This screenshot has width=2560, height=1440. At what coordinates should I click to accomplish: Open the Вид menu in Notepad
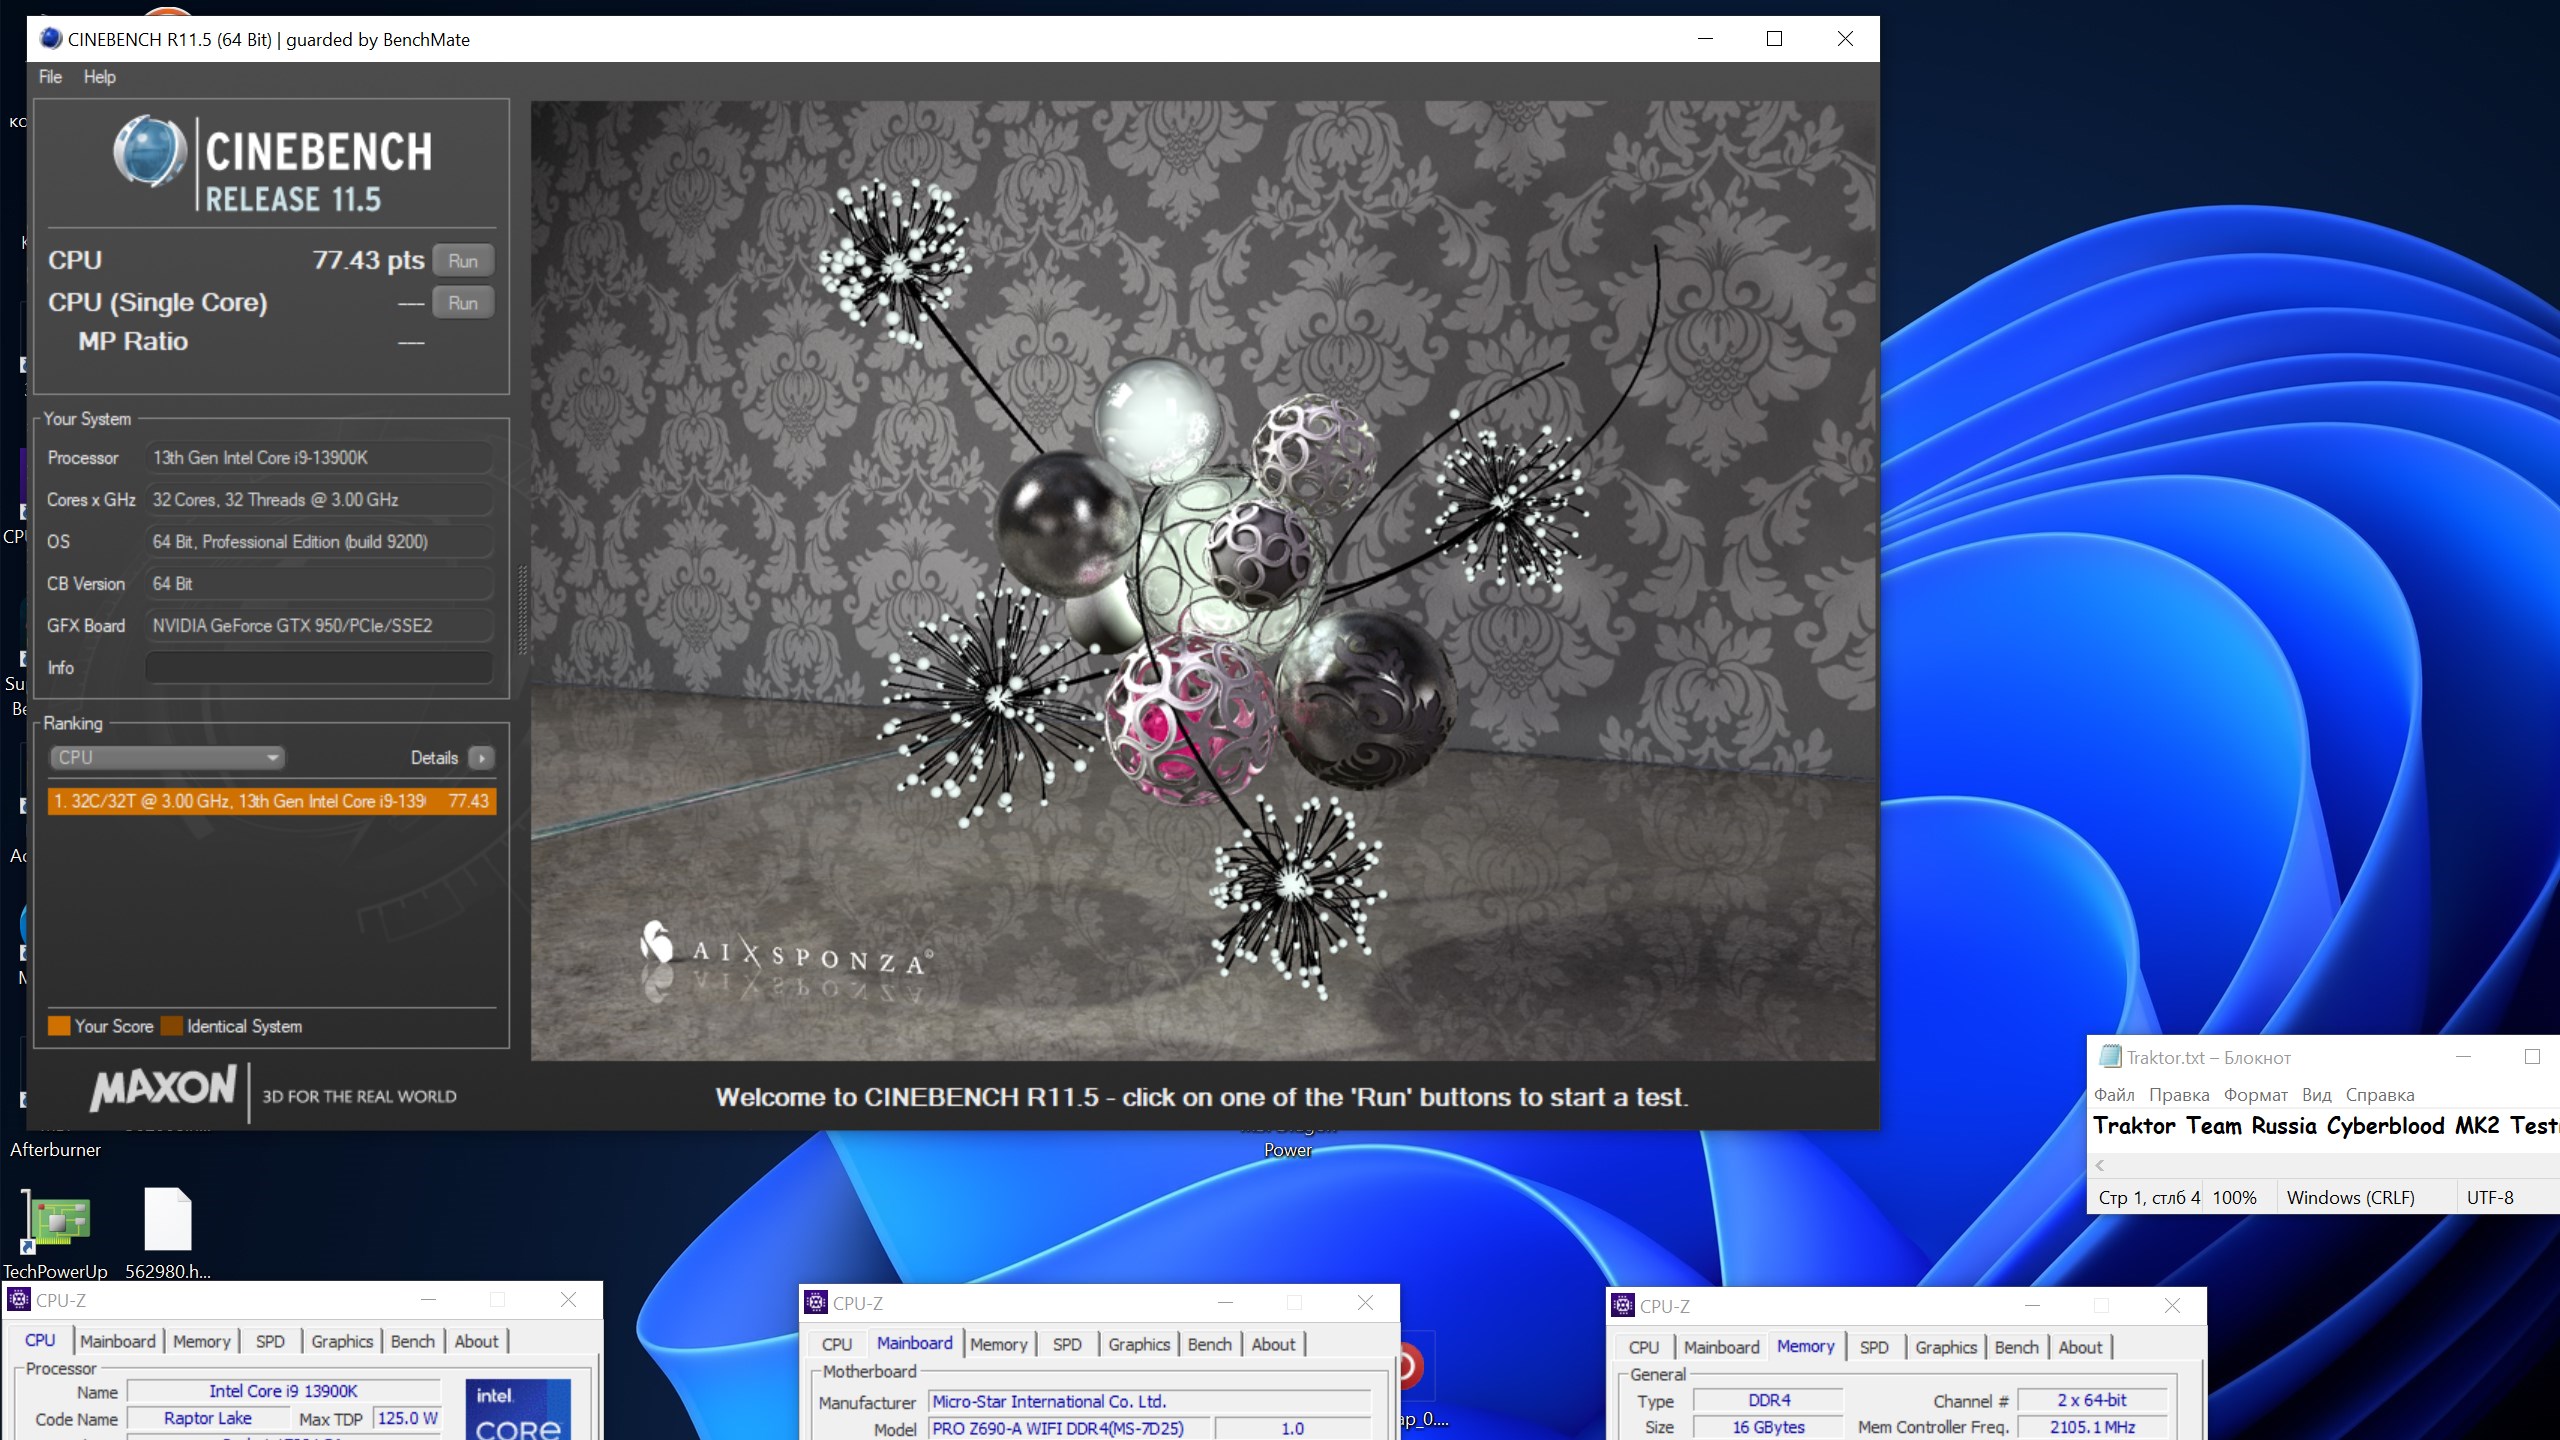click(2316, 1095)
